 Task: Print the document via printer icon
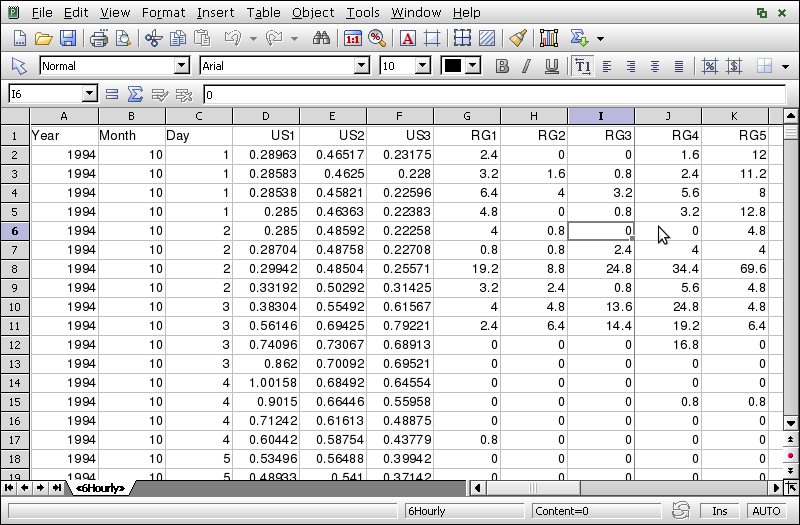(98, 38)
